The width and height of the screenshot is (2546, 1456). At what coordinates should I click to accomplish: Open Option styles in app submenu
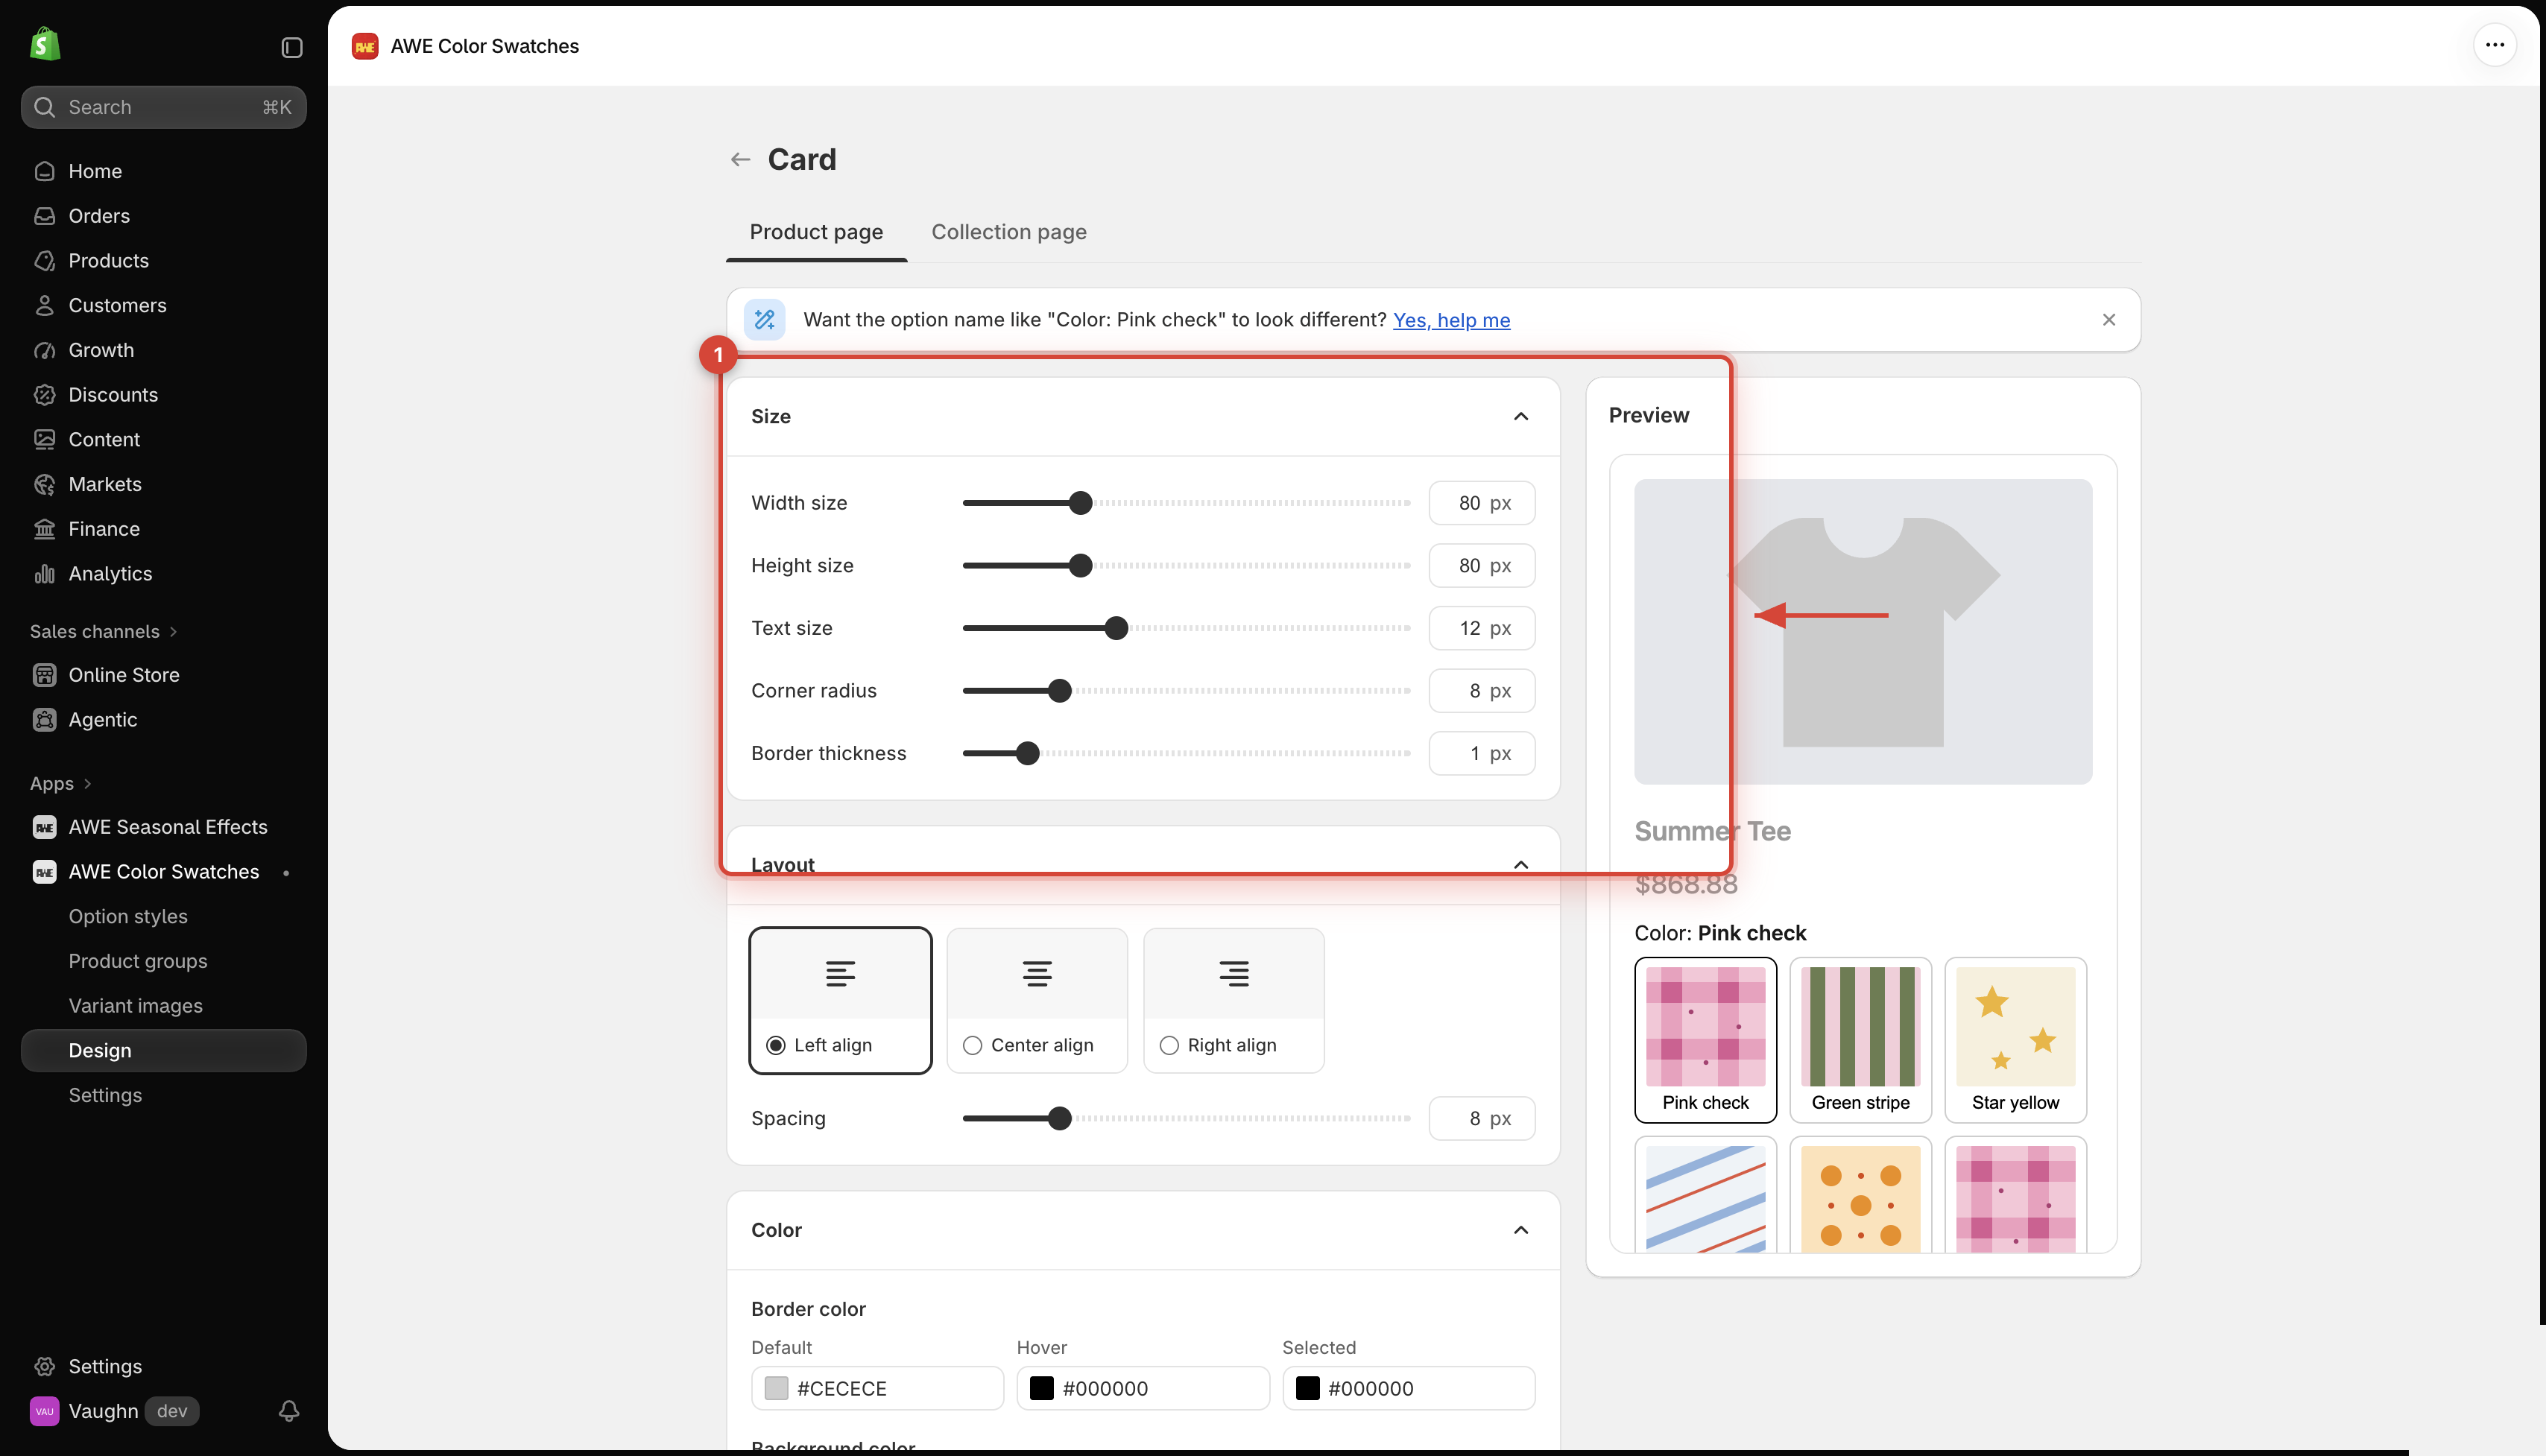(128, 916)
